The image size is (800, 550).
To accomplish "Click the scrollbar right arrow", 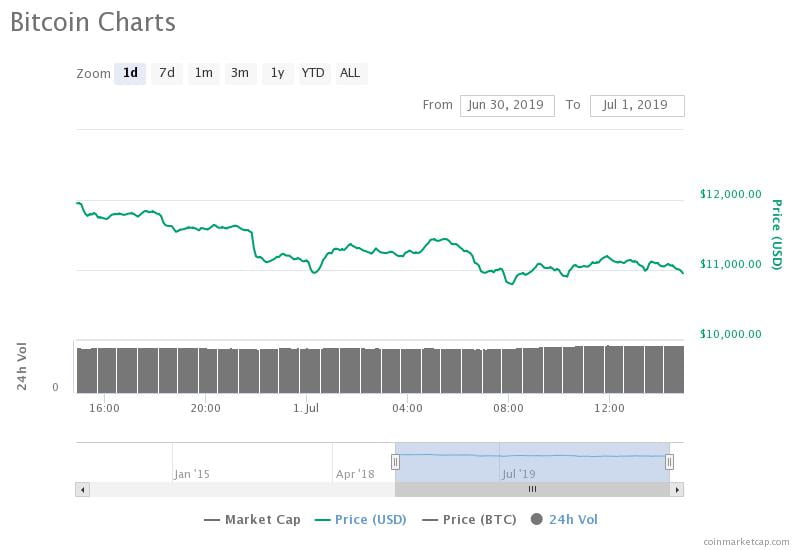I will point(677,489).
